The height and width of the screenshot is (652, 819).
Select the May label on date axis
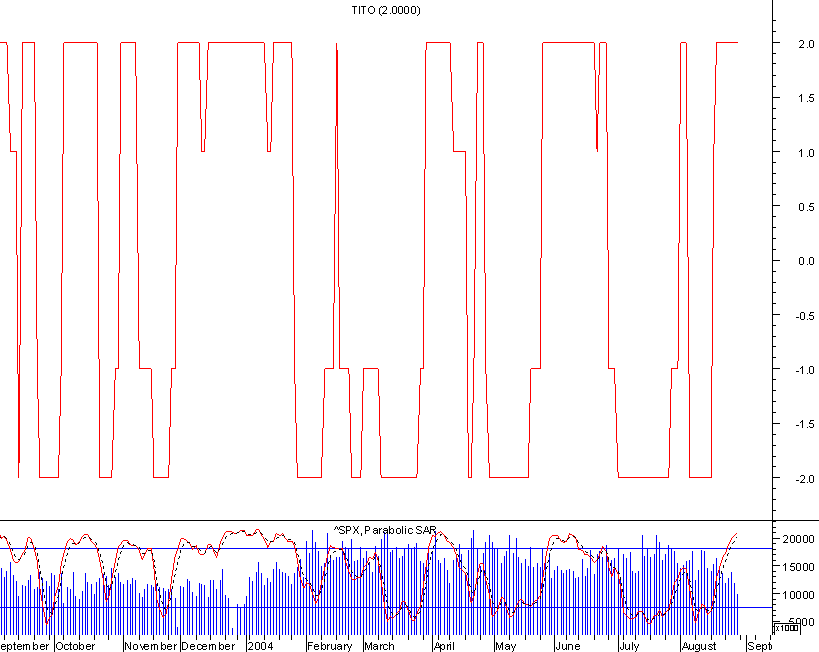[506, 646]
